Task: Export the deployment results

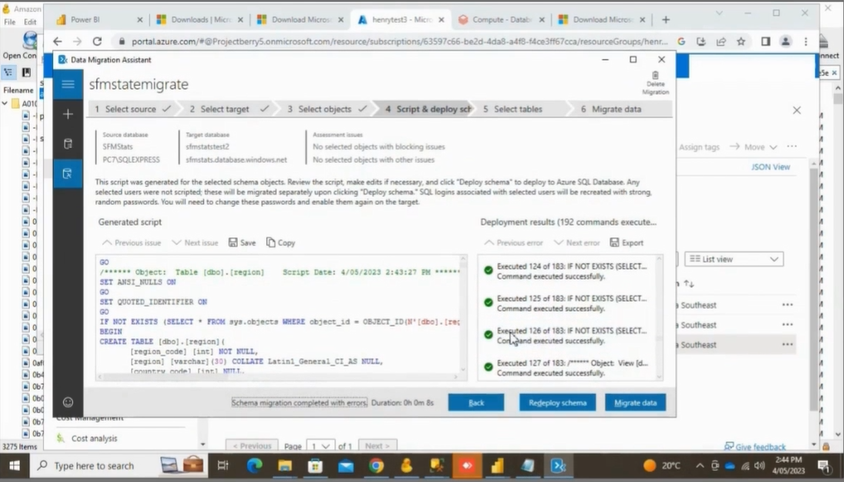Action: (x=627, y=242)
